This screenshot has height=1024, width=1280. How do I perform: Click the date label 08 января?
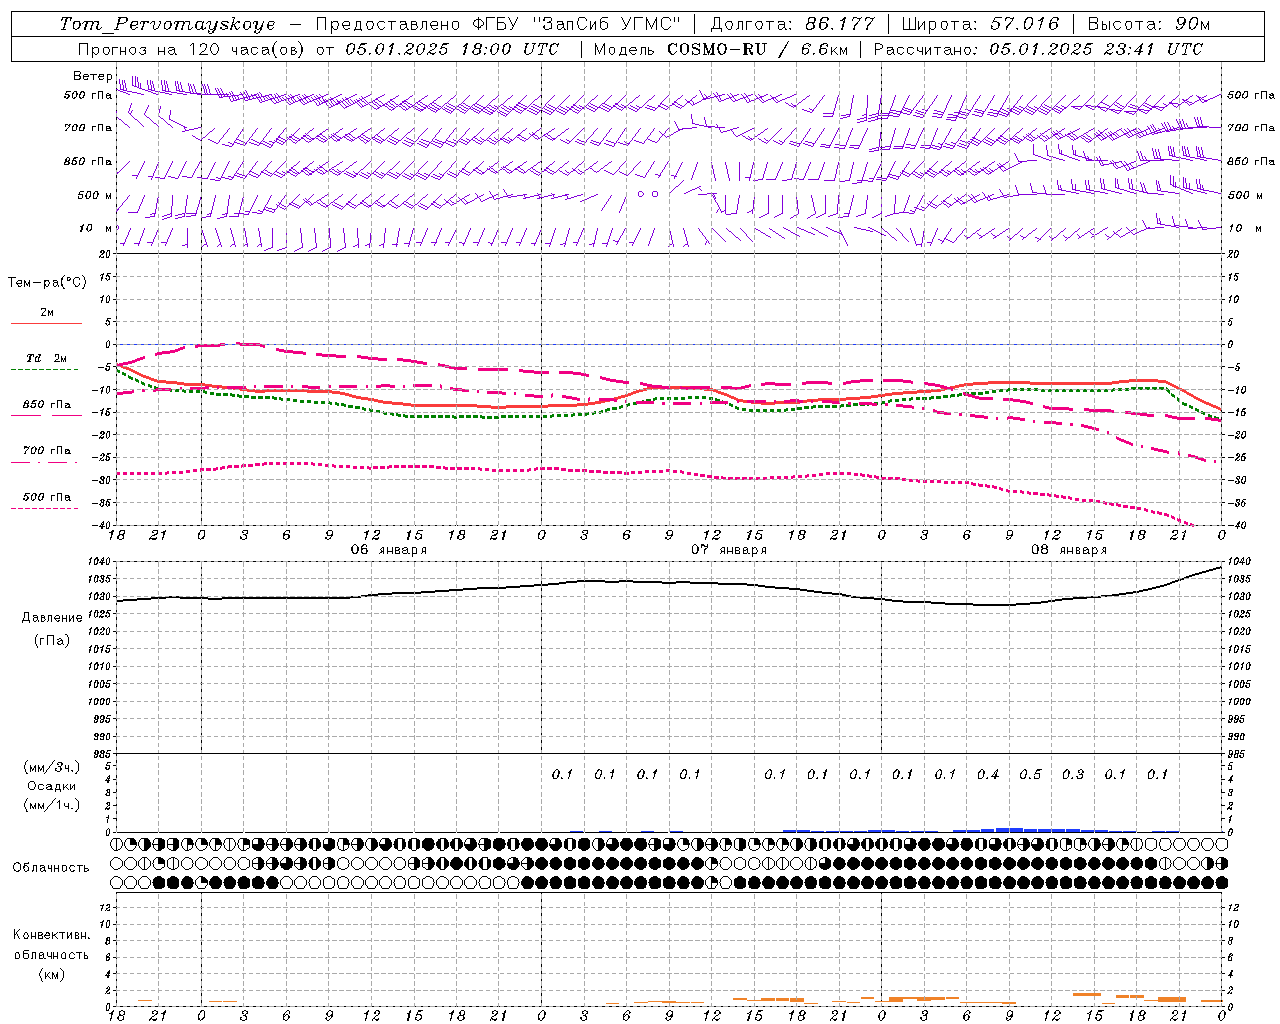click(x=1069, y=550)
